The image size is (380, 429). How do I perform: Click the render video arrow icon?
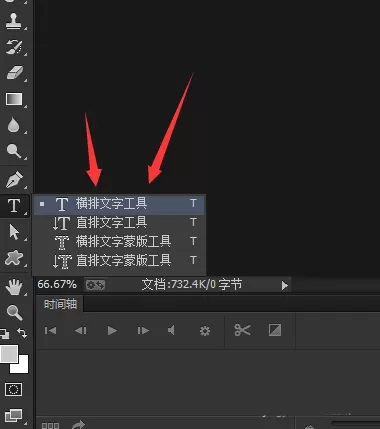78,425
